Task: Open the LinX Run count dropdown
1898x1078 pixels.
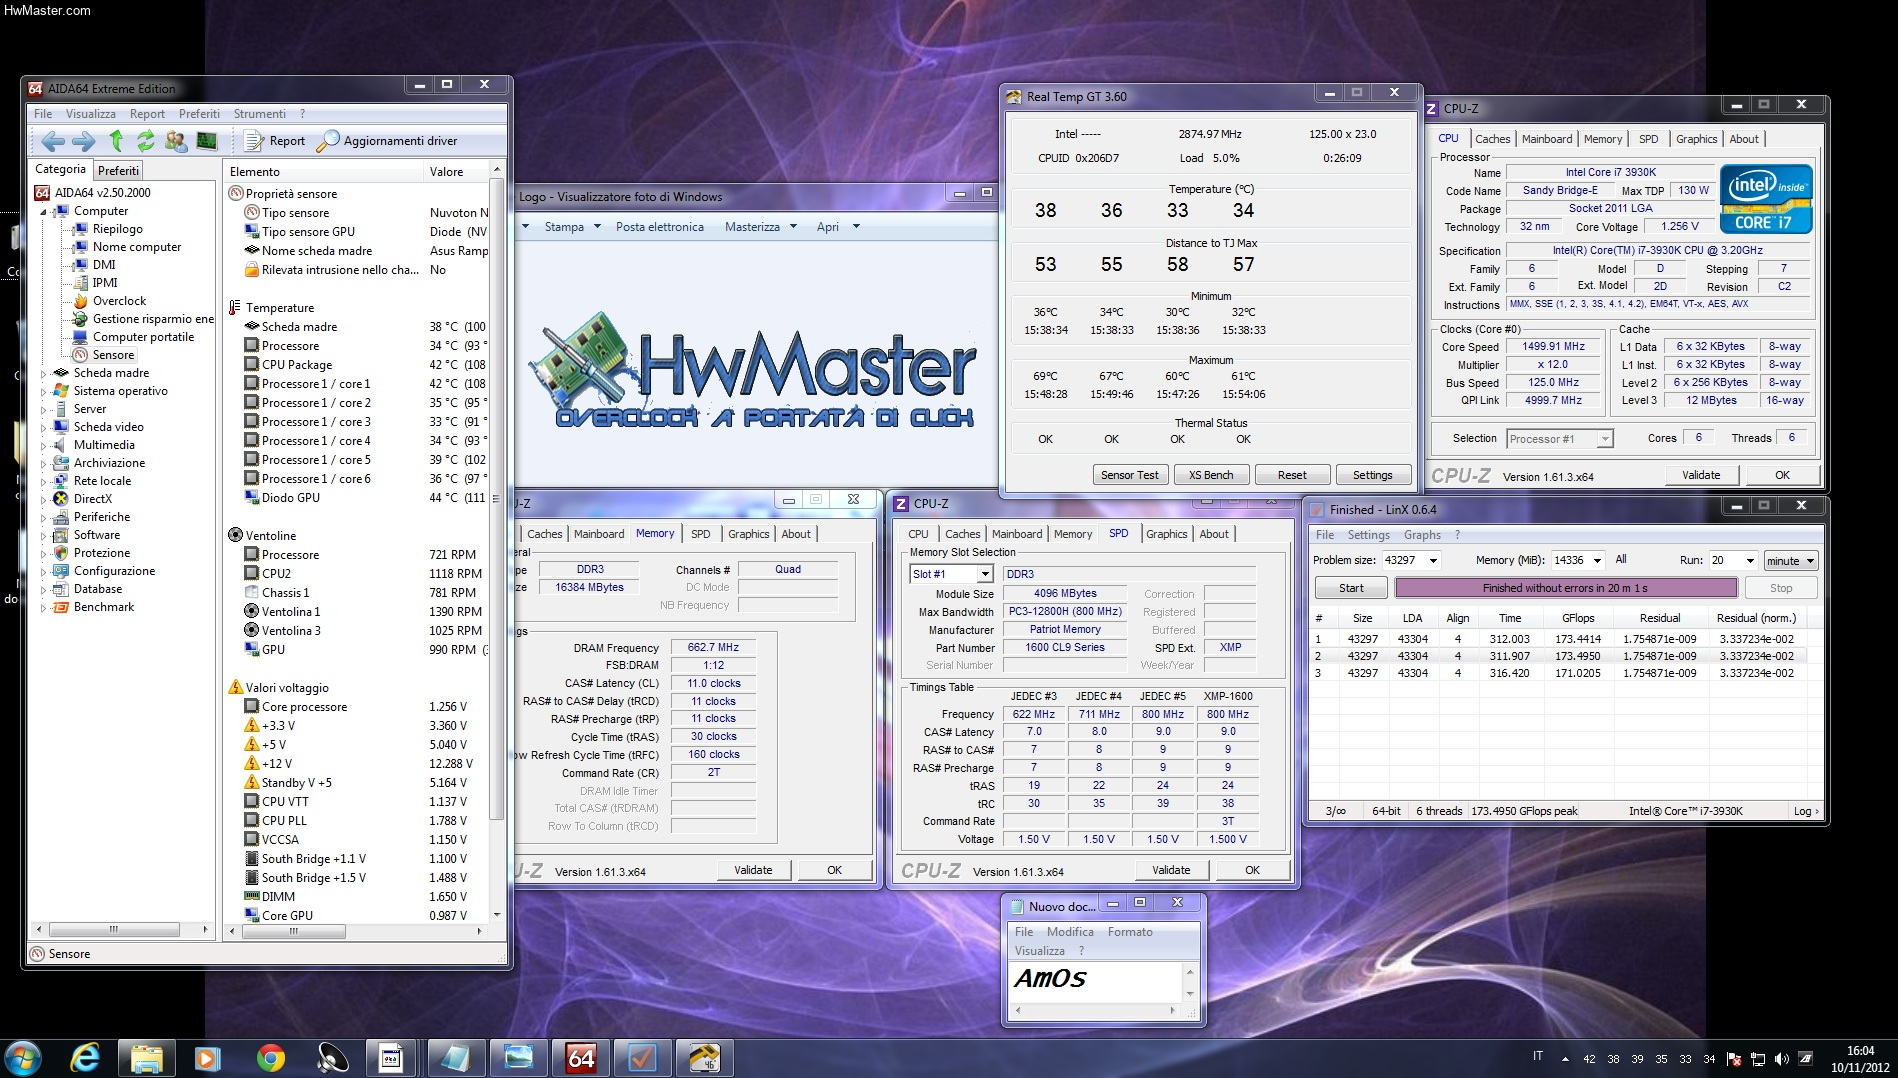Action: point(1749,561)
